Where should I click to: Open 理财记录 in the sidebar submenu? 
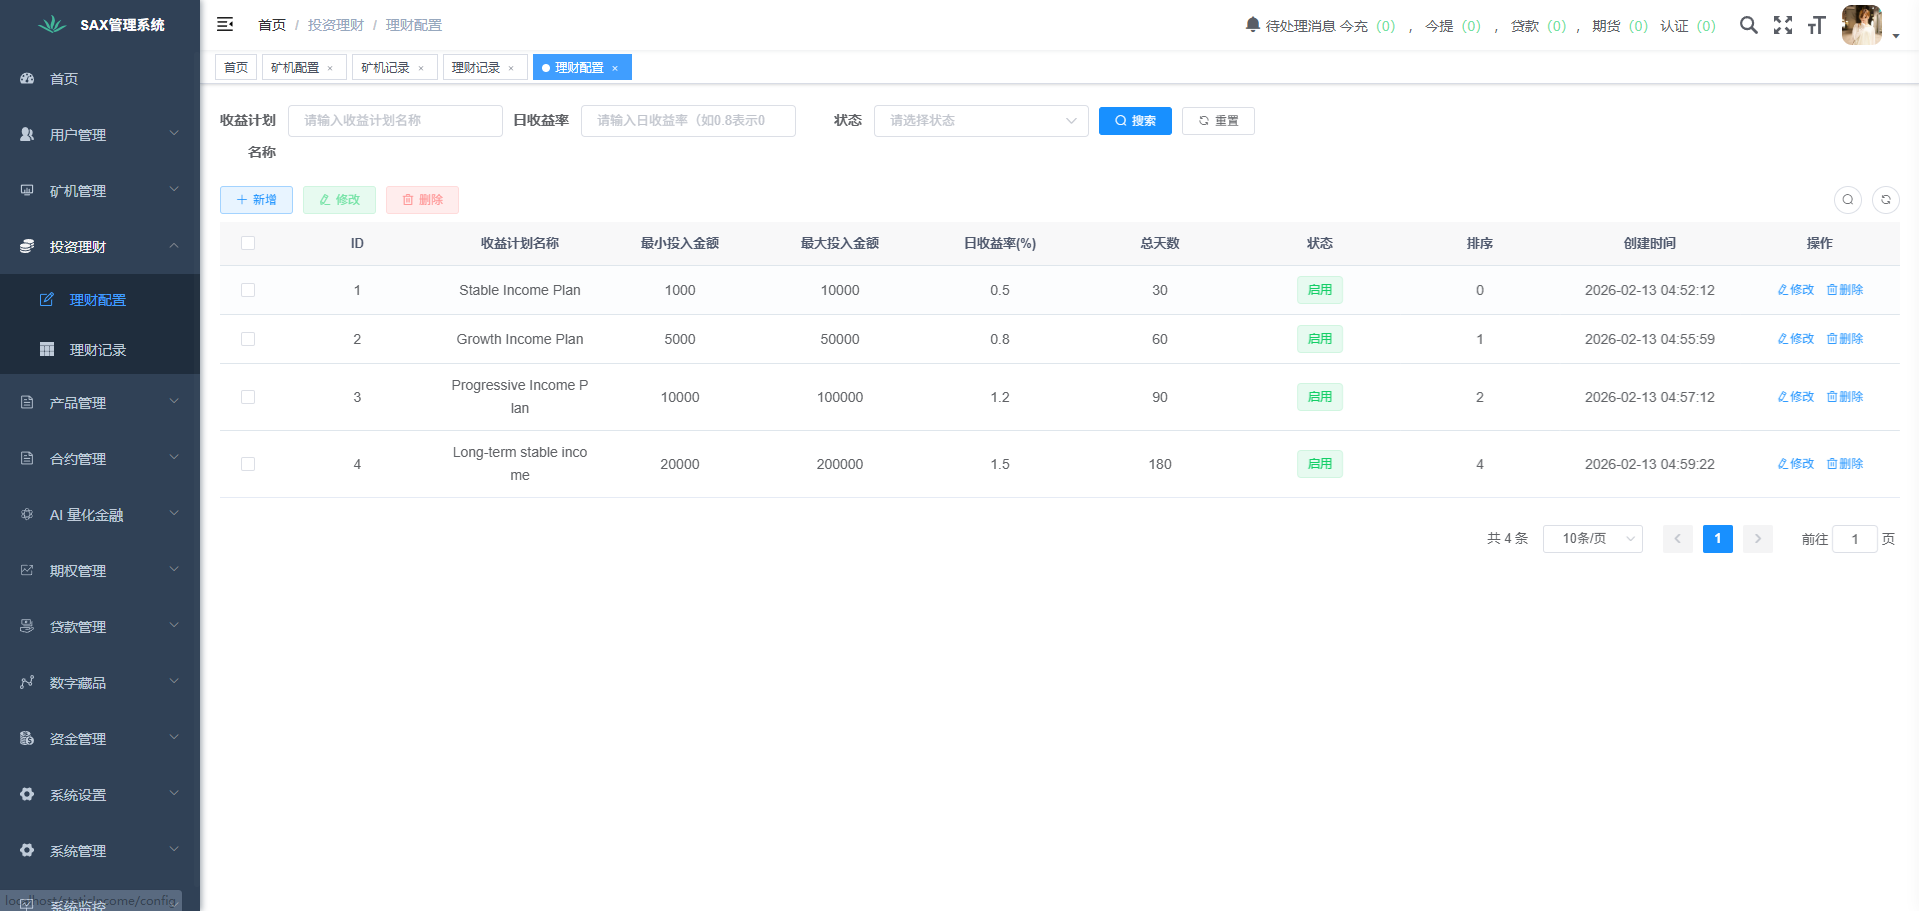[97, 350]
